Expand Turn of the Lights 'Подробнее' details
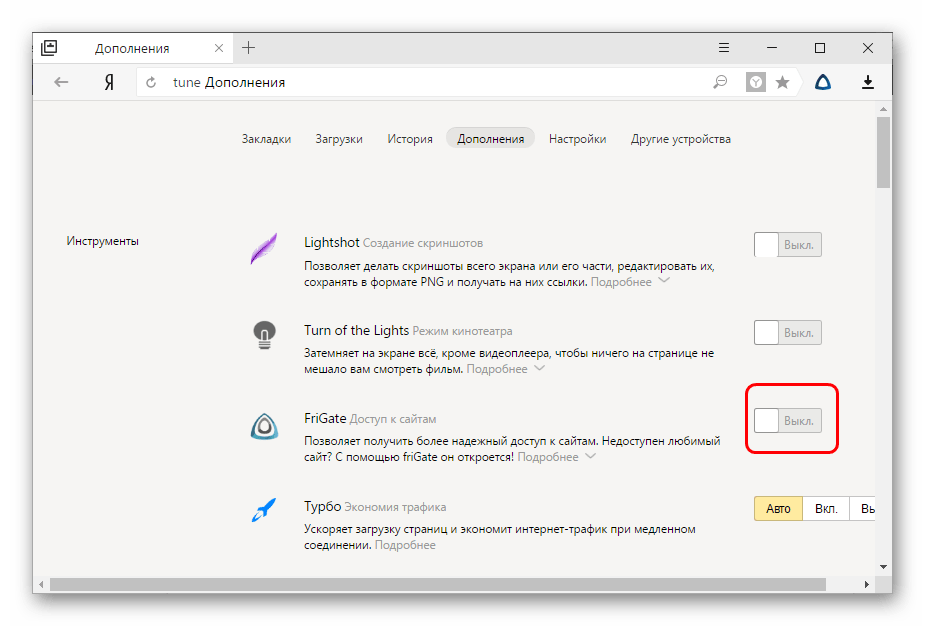 pyautogui.click(x=505, y=369)
